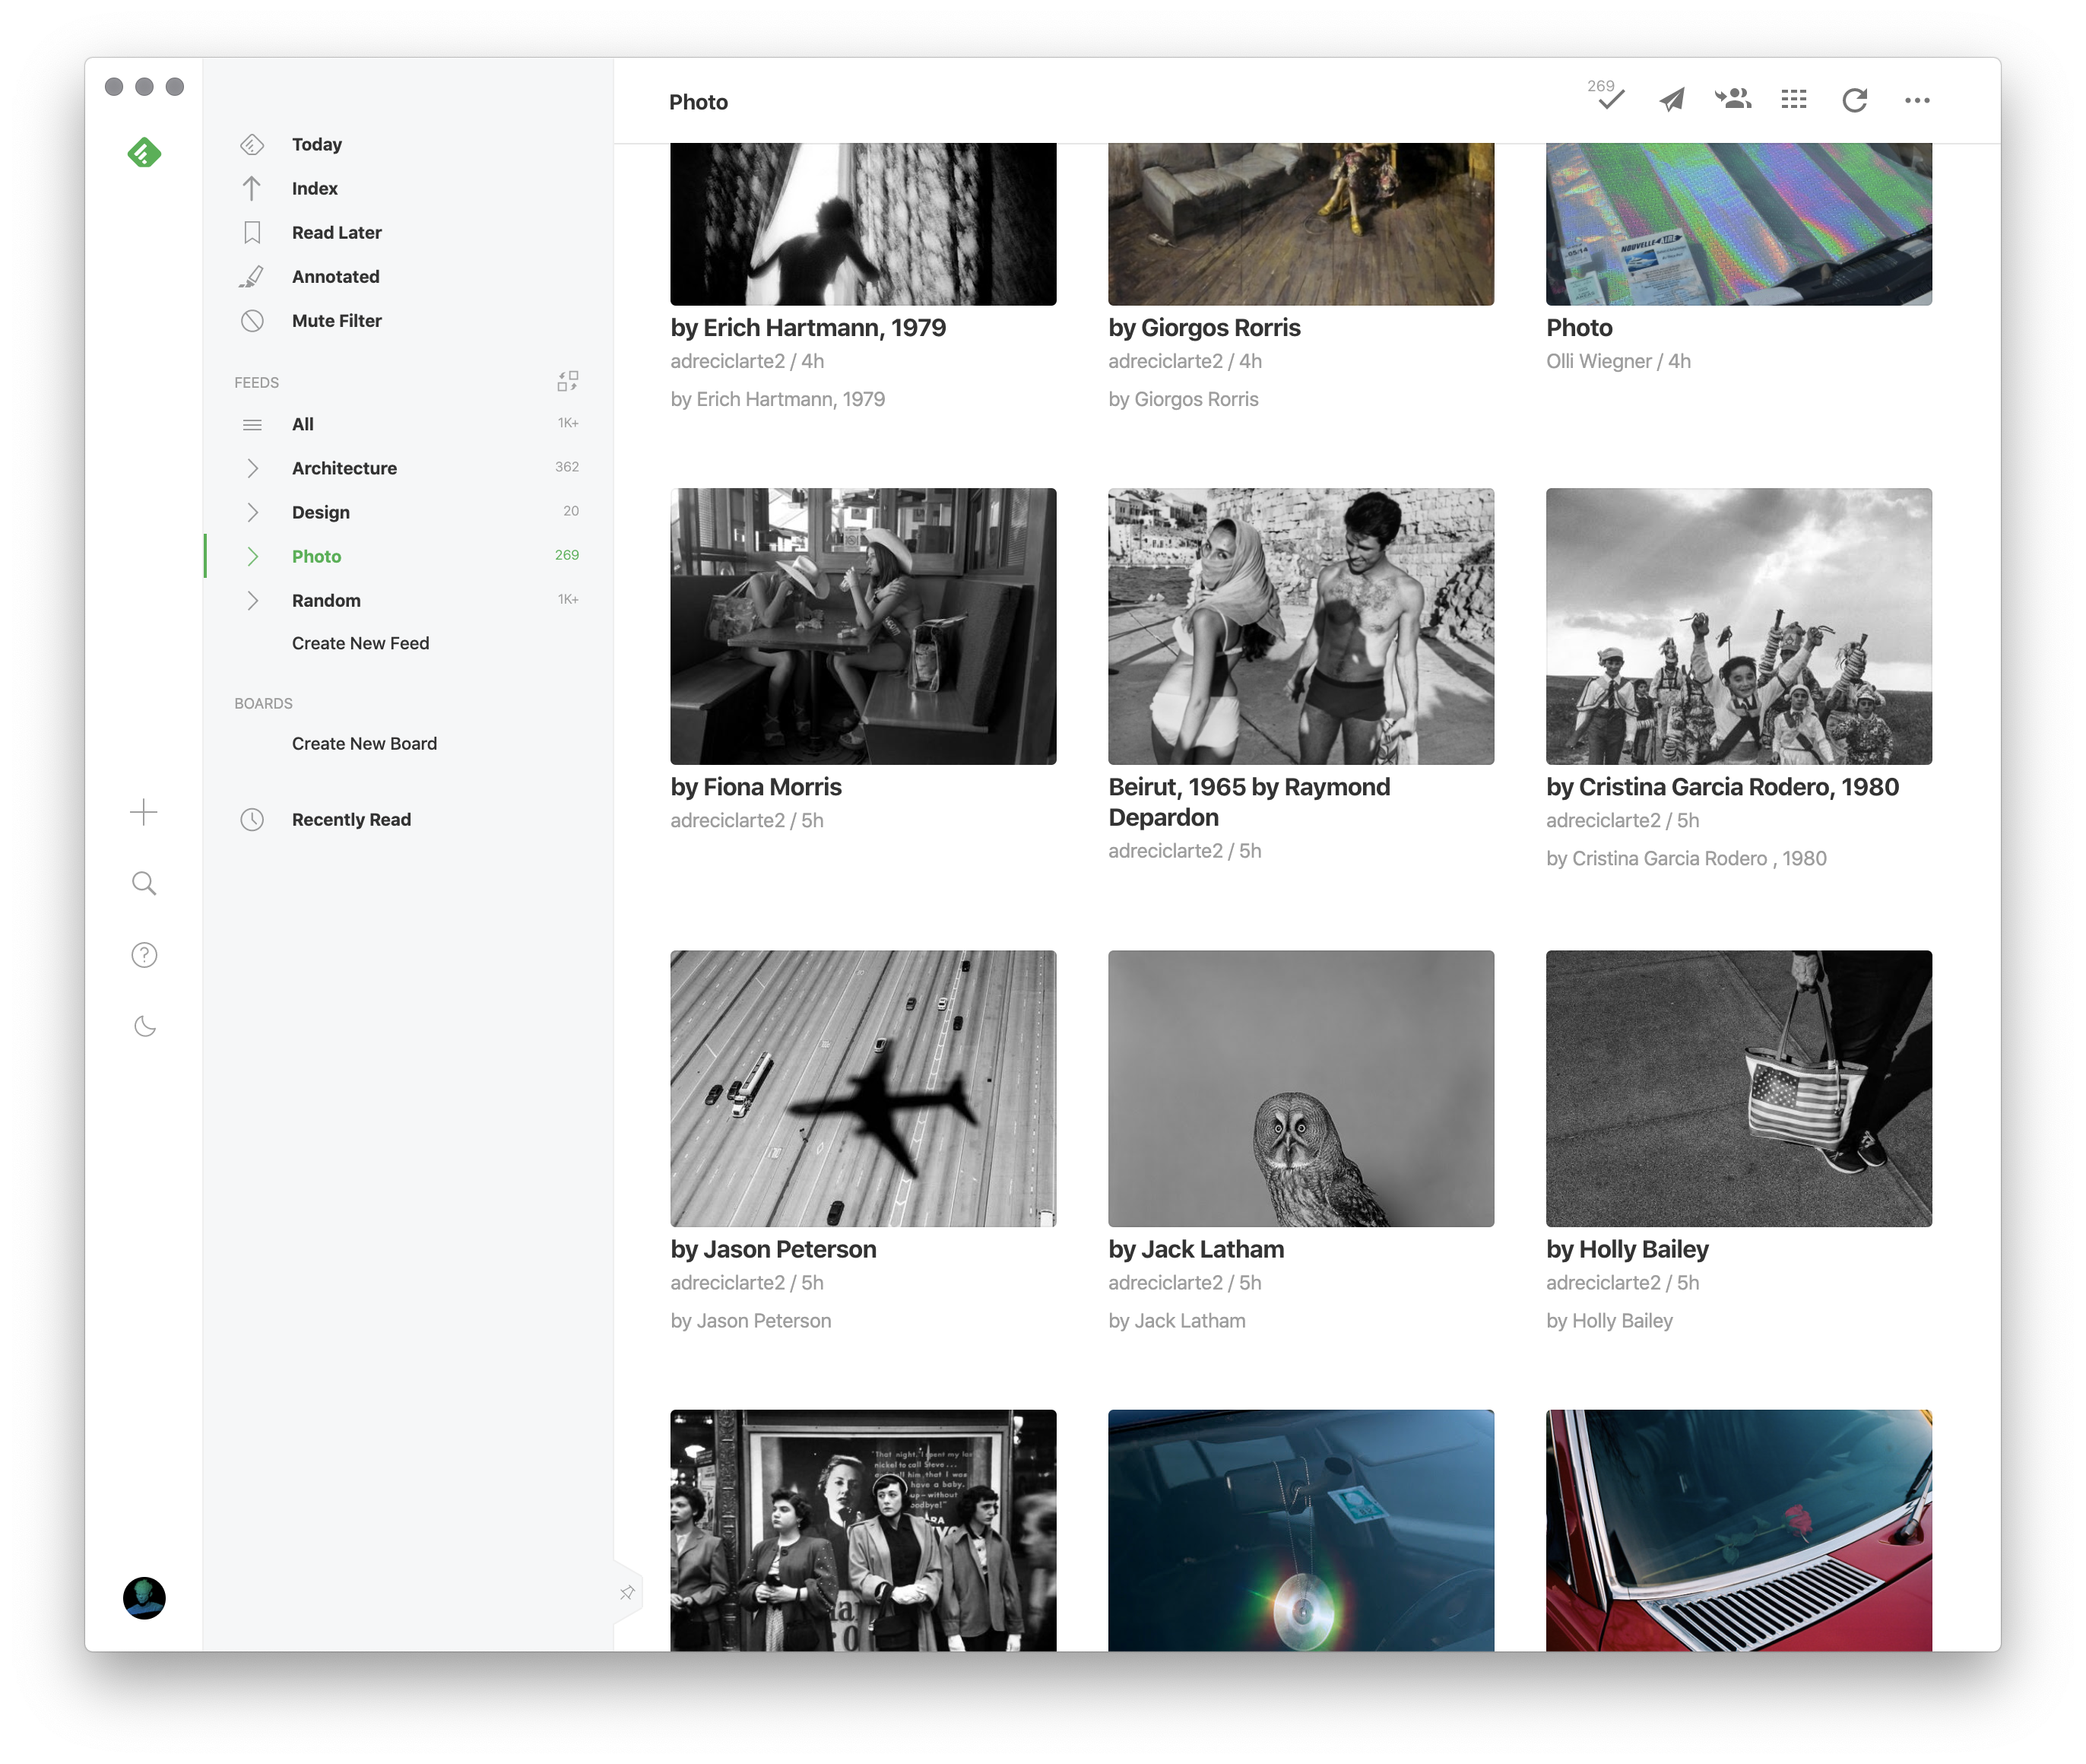Screen dimensions: 2086x1764
Task: Go to the Today view
Action: click(316, 144)
